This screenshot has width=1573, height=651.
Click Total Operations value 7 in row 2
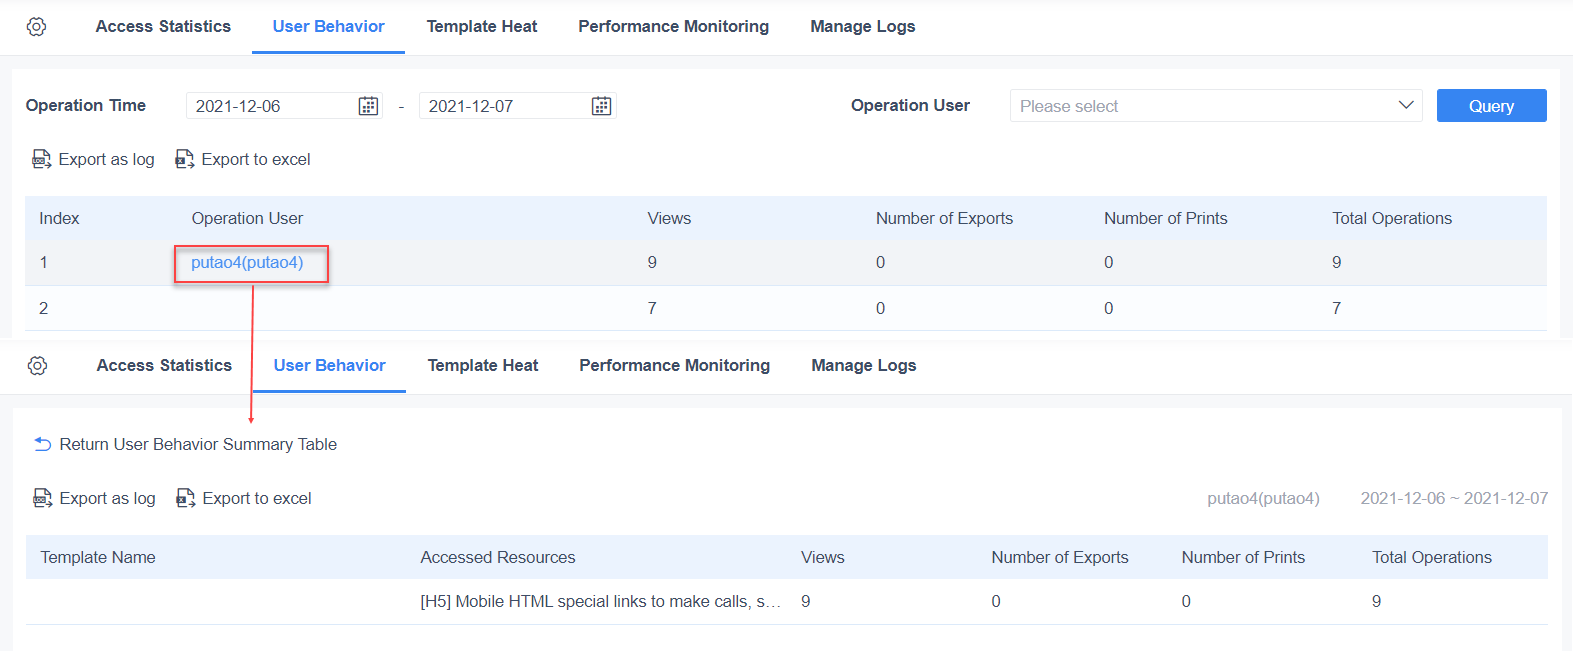tap(1336, 309)
